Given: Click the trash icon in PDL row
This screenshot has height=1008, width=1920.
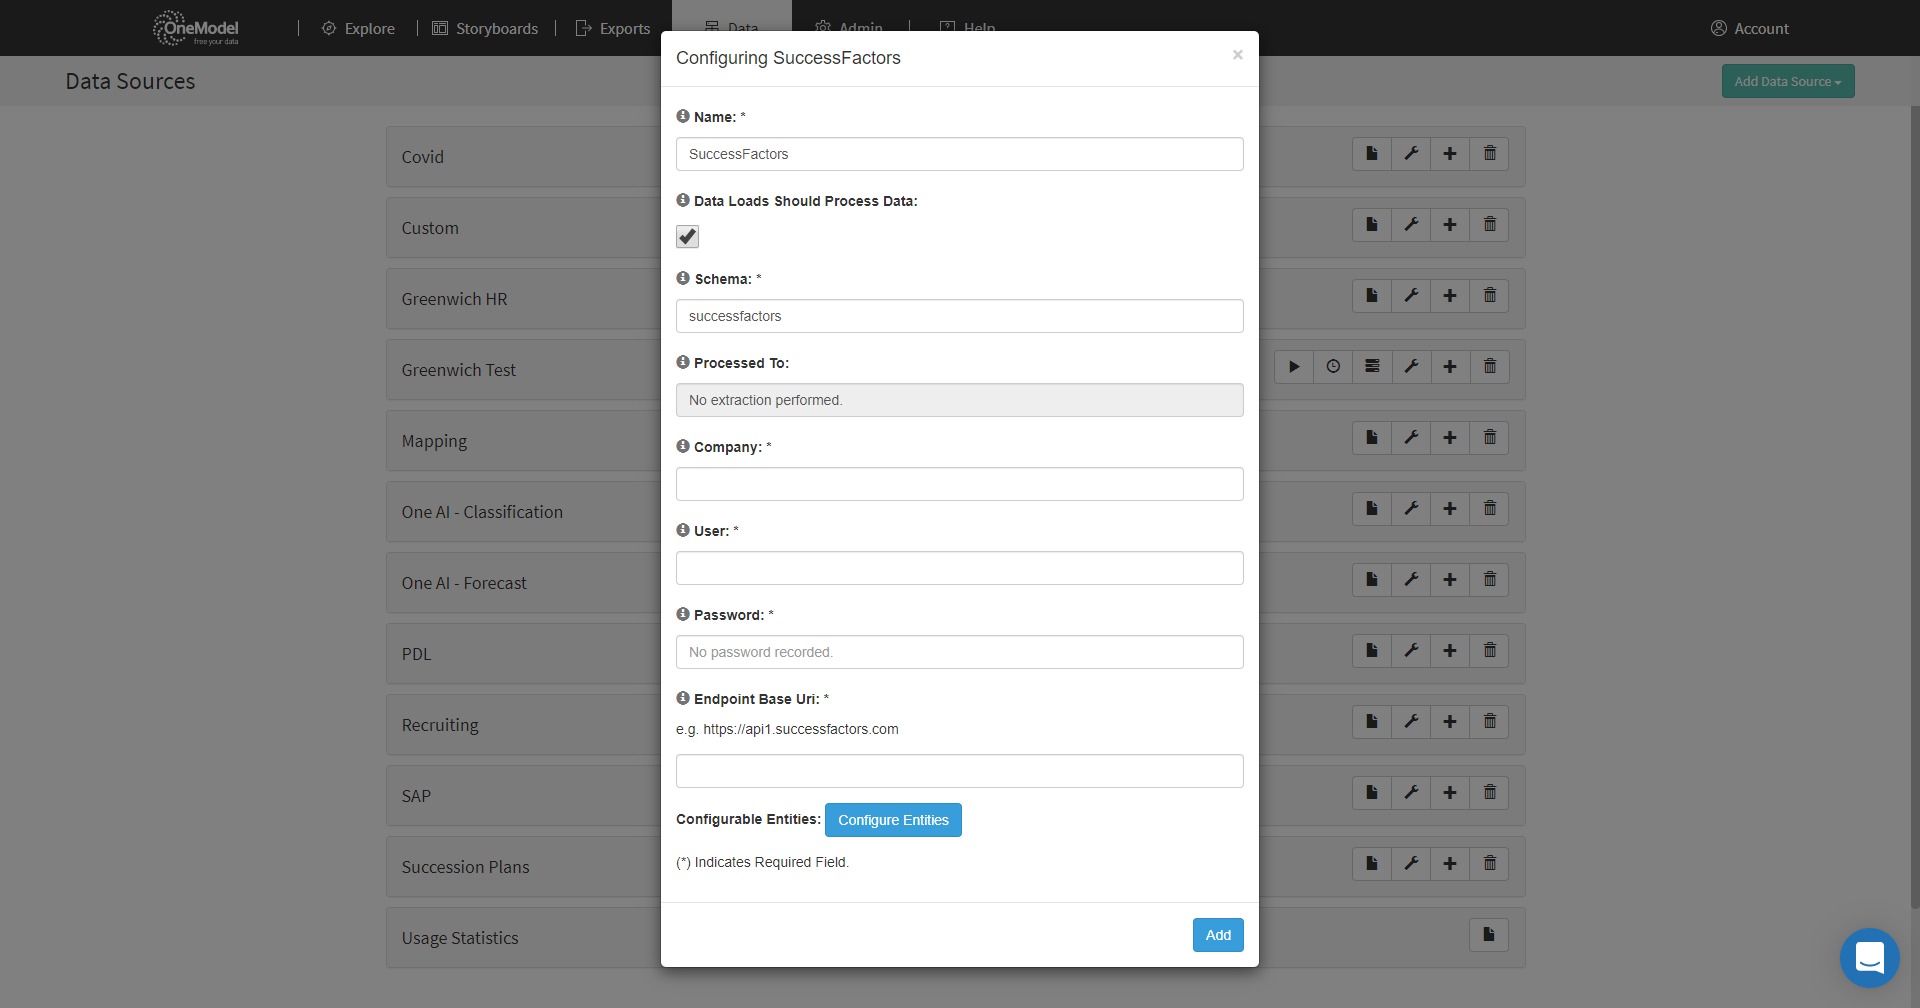Looking at the screenshot, I should tap(1489, 651).
